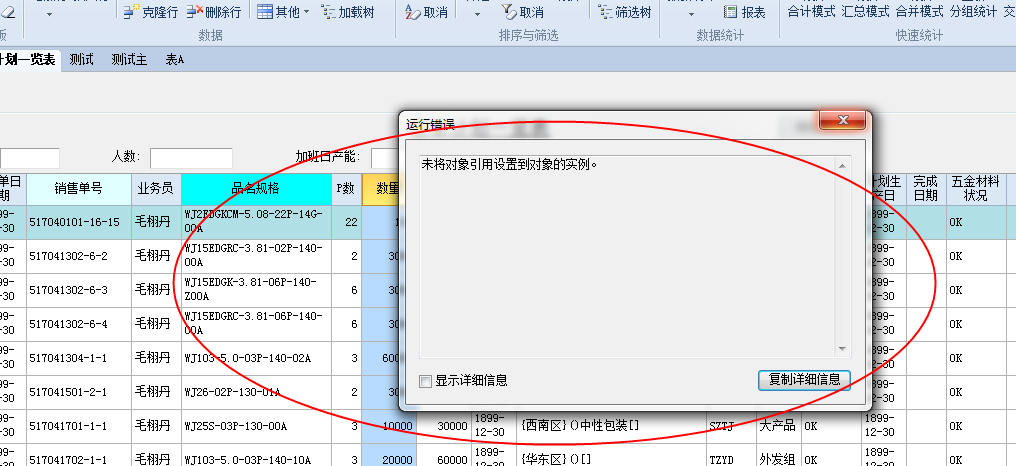Click the 大产品 cell
1016x466 pixels.
click(x=779, y=426)
